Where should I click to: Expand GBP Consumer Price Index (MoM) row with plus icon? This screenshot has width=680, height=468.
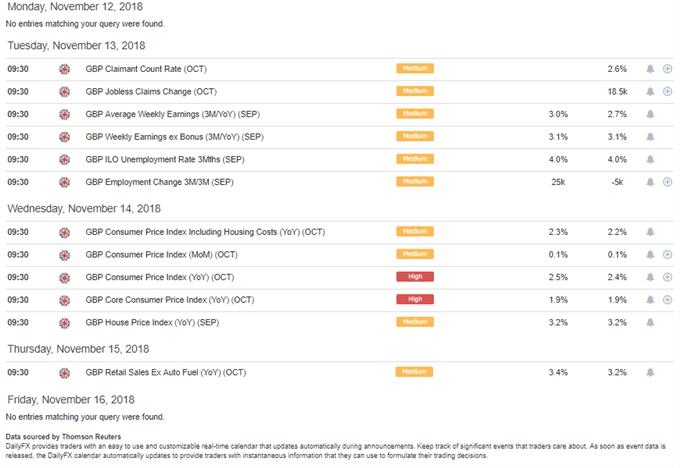tap(667, 254)
